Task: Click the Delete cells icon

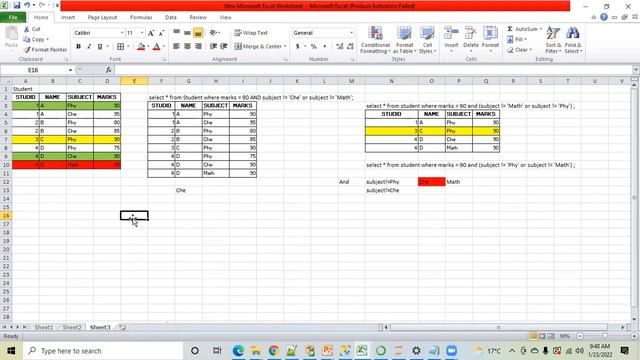Action: pos(471,33)
